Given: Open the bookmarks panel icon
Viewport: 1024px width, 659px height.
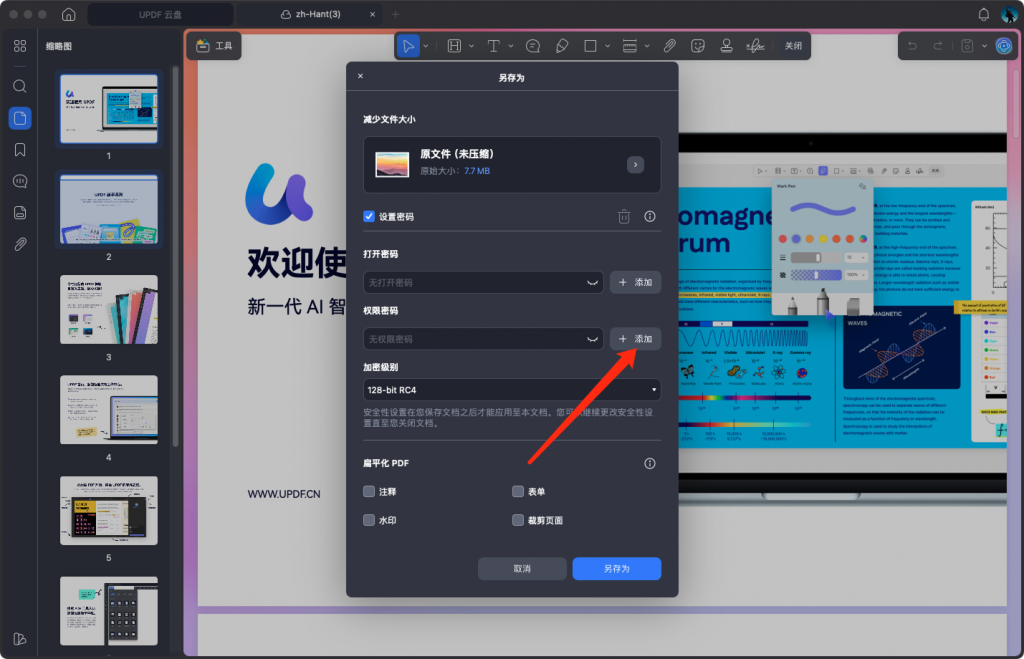Looking at the screenshot, I should point(20,150).
